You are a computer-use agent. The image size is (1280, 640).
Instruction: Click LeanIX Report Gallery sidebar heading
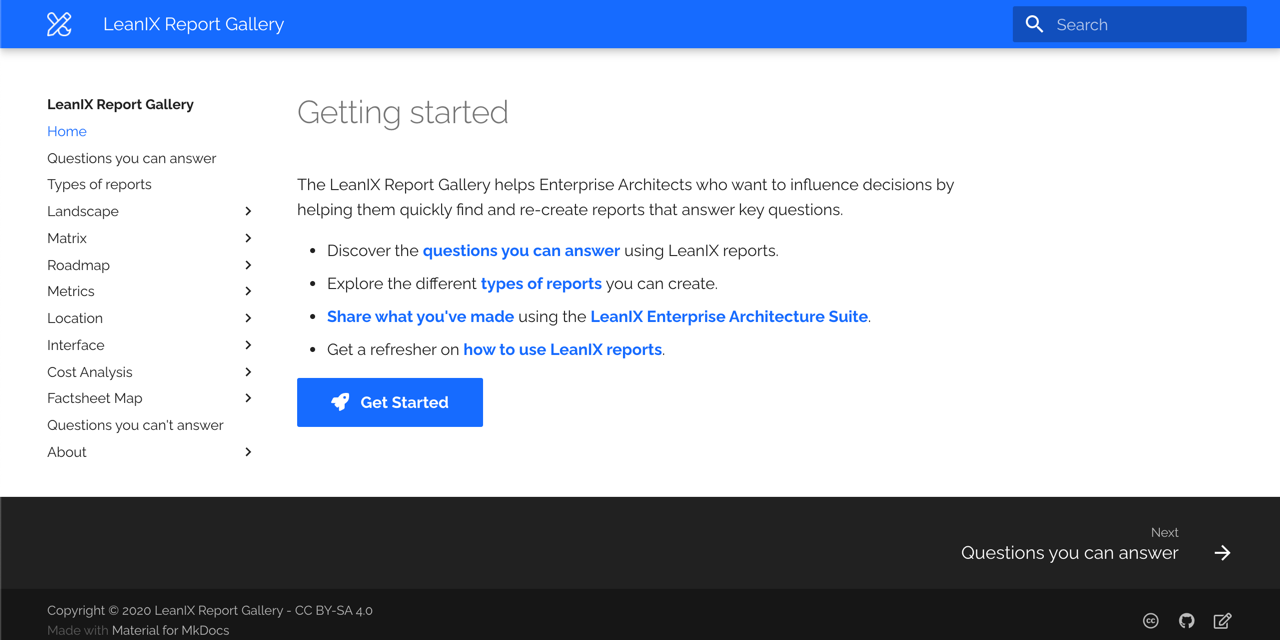point(120,104)
